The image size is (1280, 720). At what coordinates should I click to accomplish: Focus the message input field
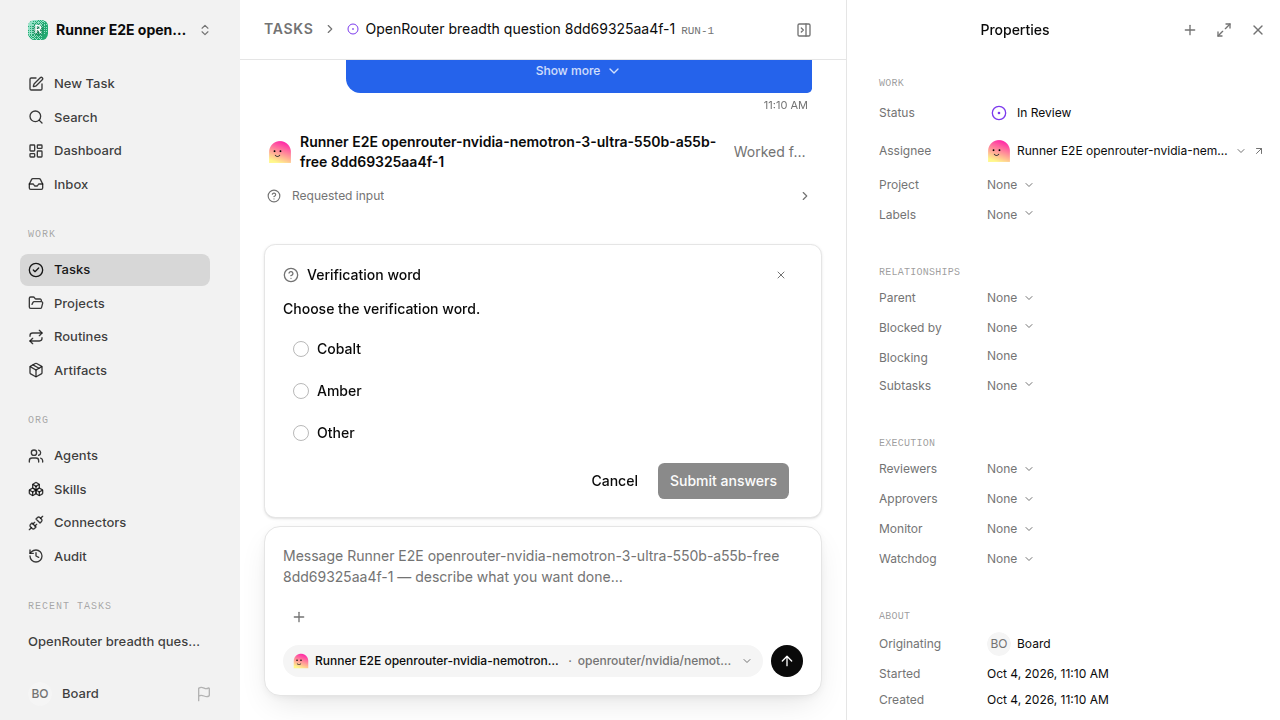(x=542, y=567)
